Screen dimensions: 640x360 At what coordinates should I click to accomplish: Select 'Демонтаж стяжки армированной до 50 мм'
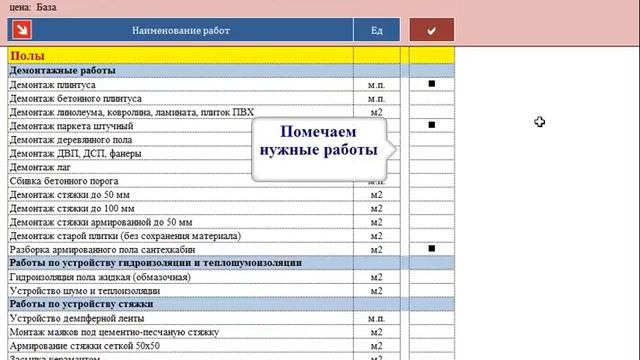(x=101, y=222)
